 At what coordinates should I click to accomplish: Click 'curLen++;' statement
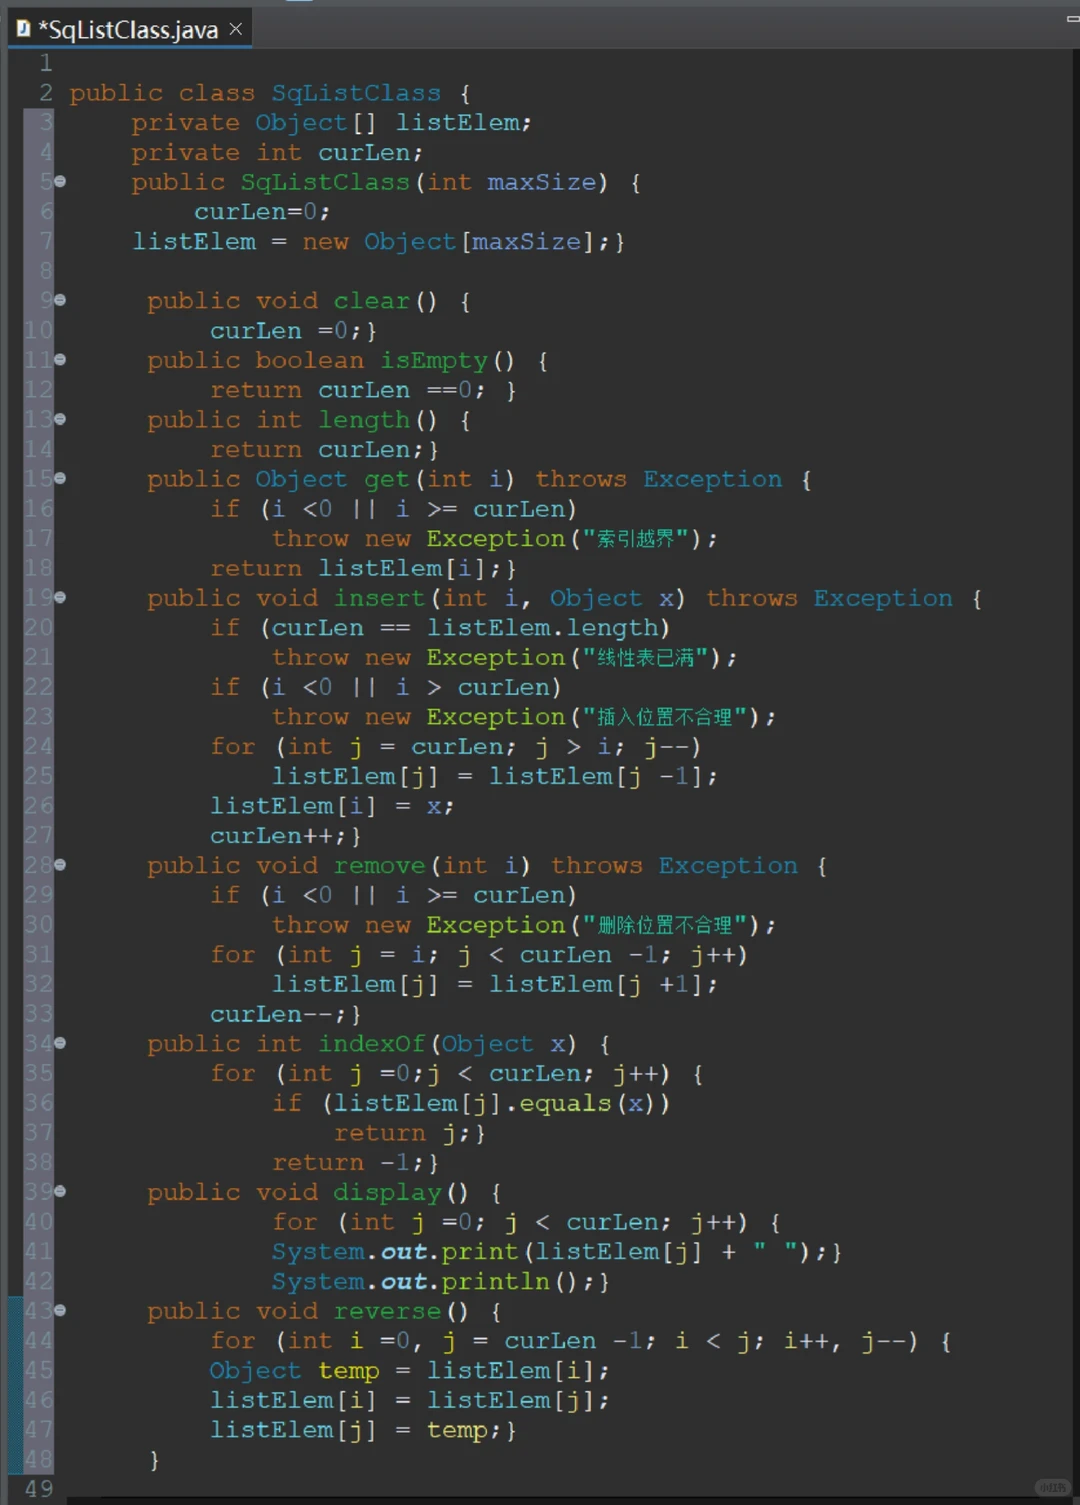(278, 836)
